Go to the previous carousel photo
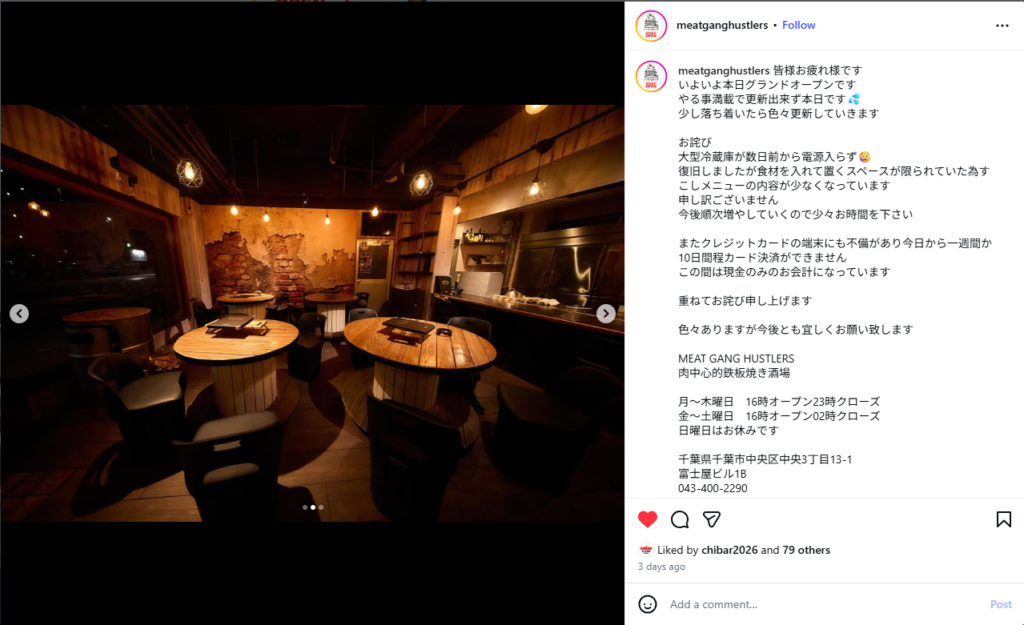The height and width of the screenshot is (625, 1024). 19,313
